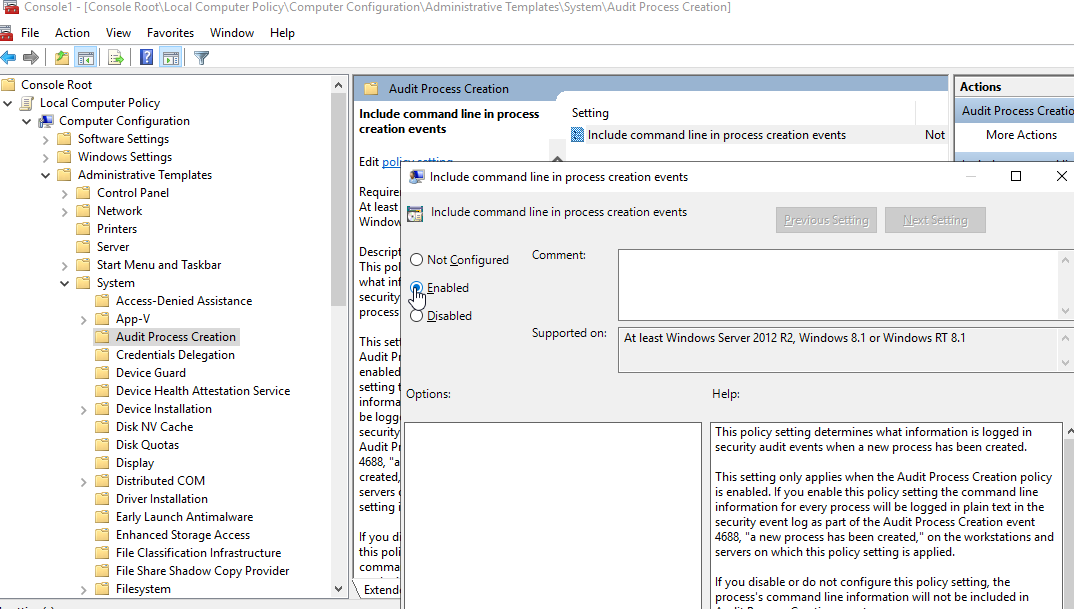Open the Action menu
Viewport: 1074px width, 609px height.
pos(72,33)
